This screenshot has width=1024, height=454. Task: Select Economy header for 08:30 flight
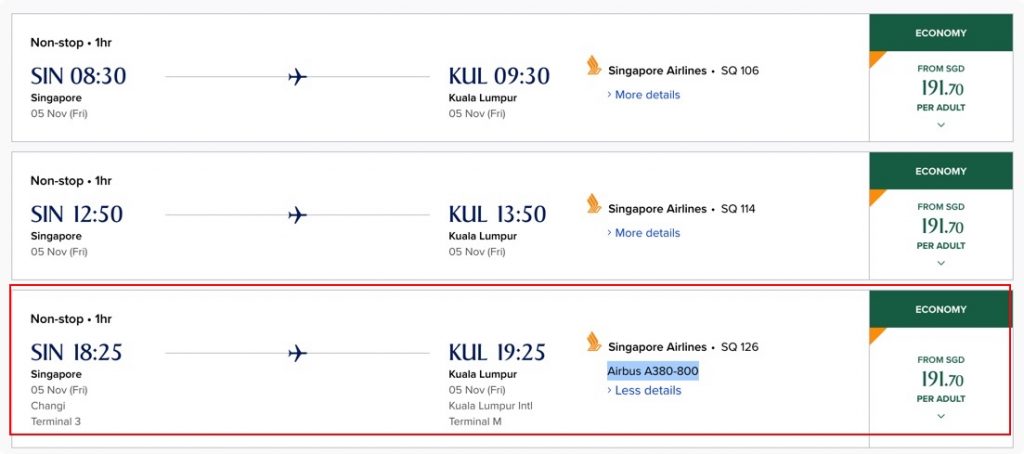click(x=940, y=33)
